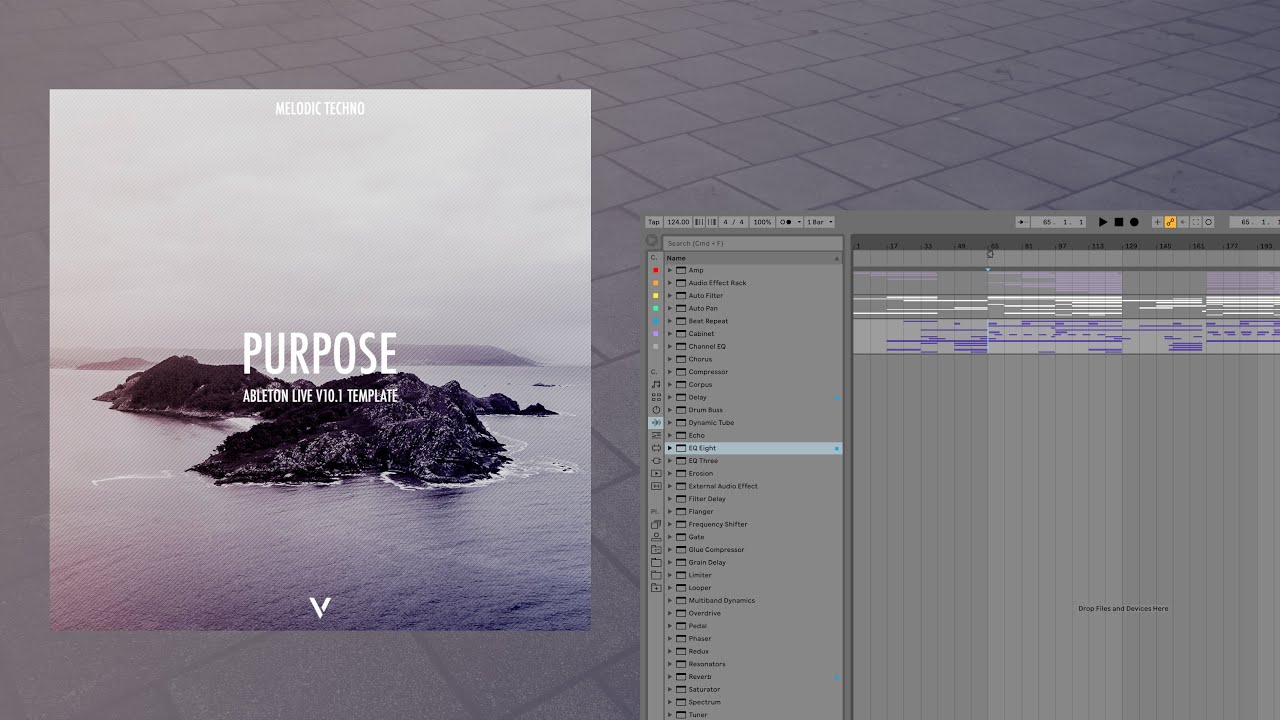Expand the Limiter folder
Image resolution: width=1280 pixels, height=720 pixels.
pos(670,575)
